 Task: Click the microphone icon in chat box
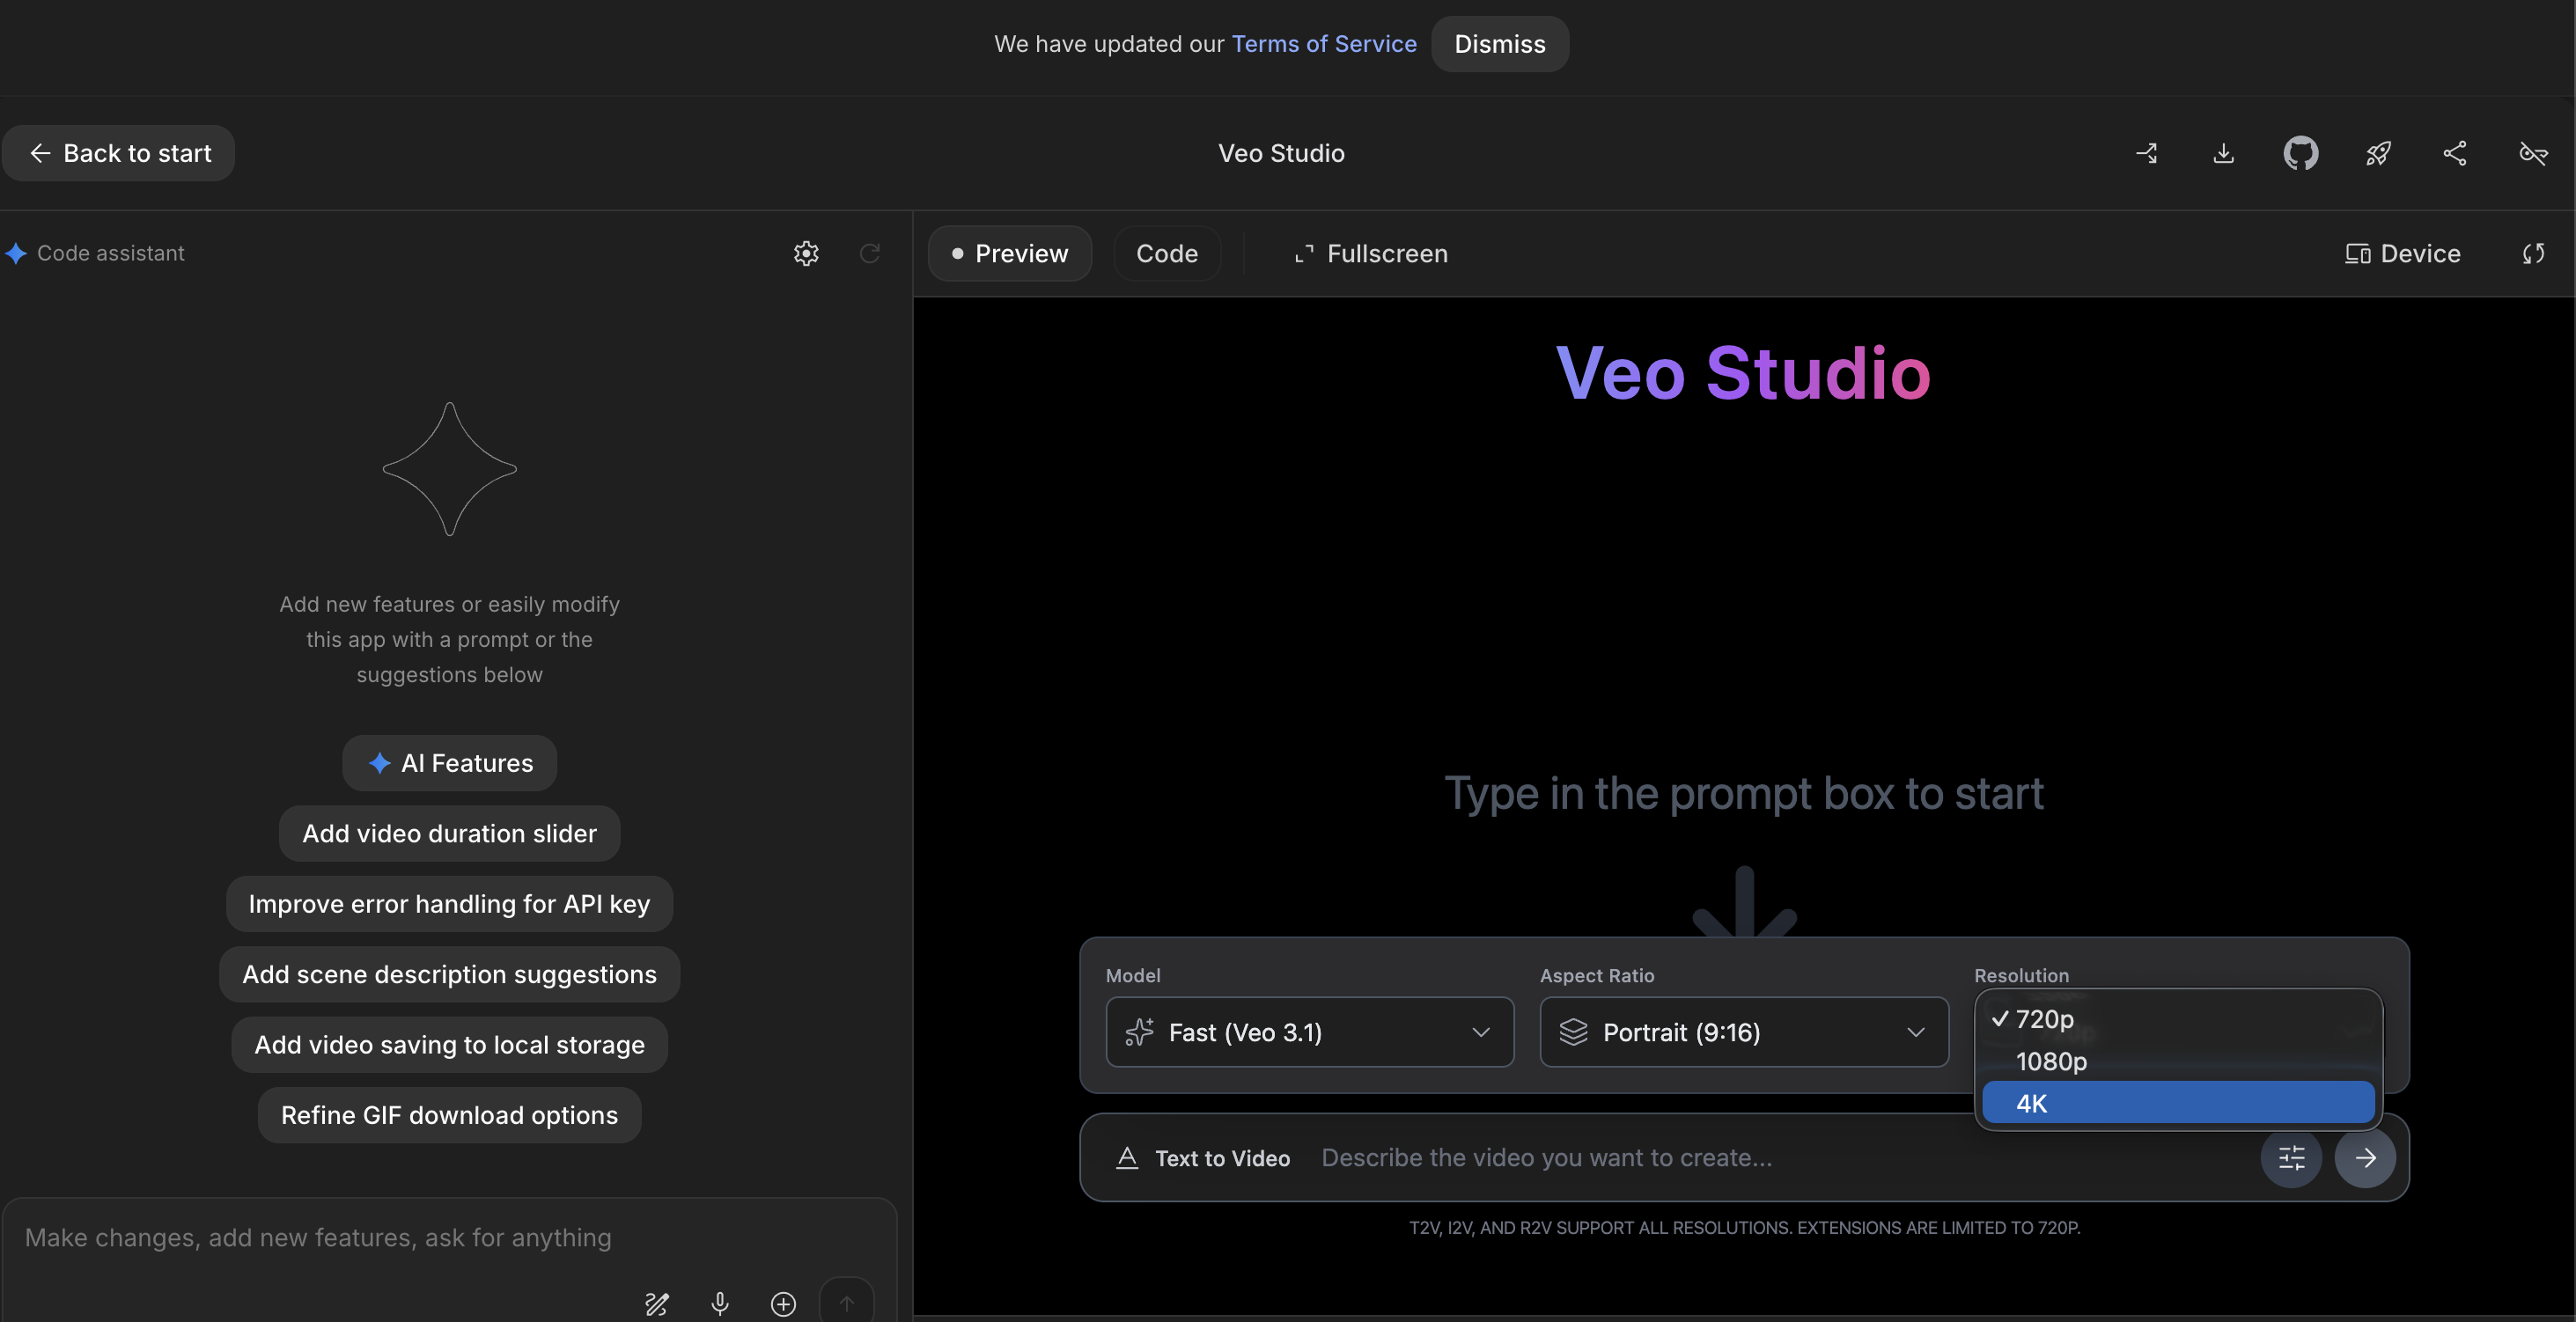719,1303
